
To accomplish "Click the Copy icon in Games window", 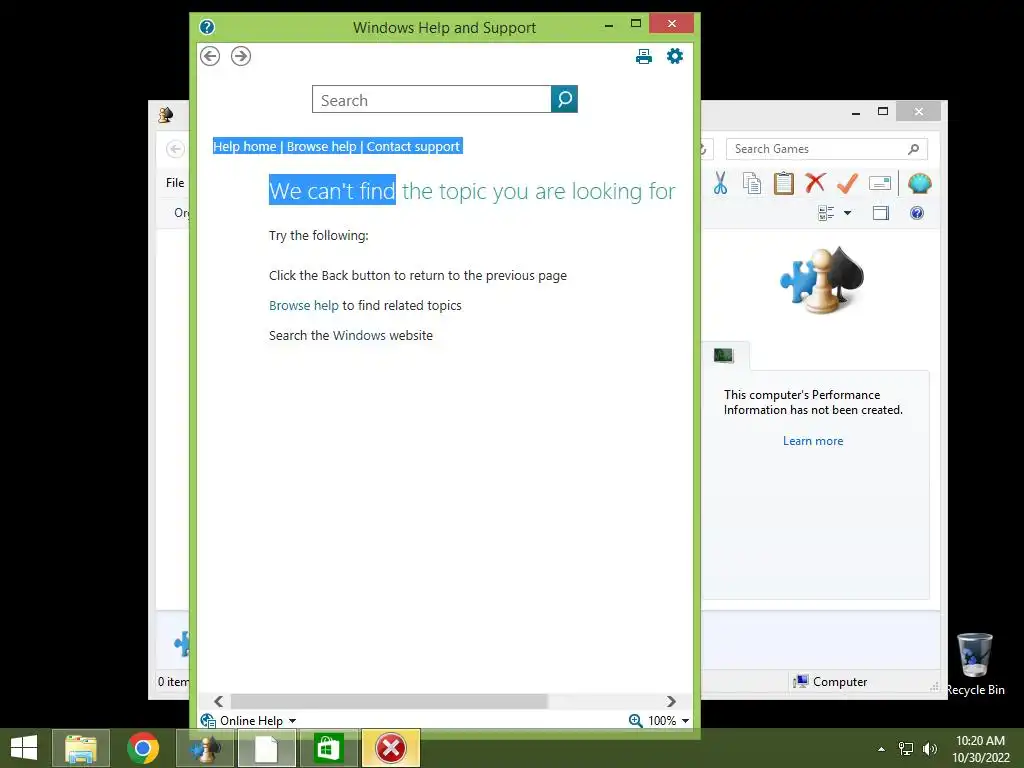I will (752, 184).
